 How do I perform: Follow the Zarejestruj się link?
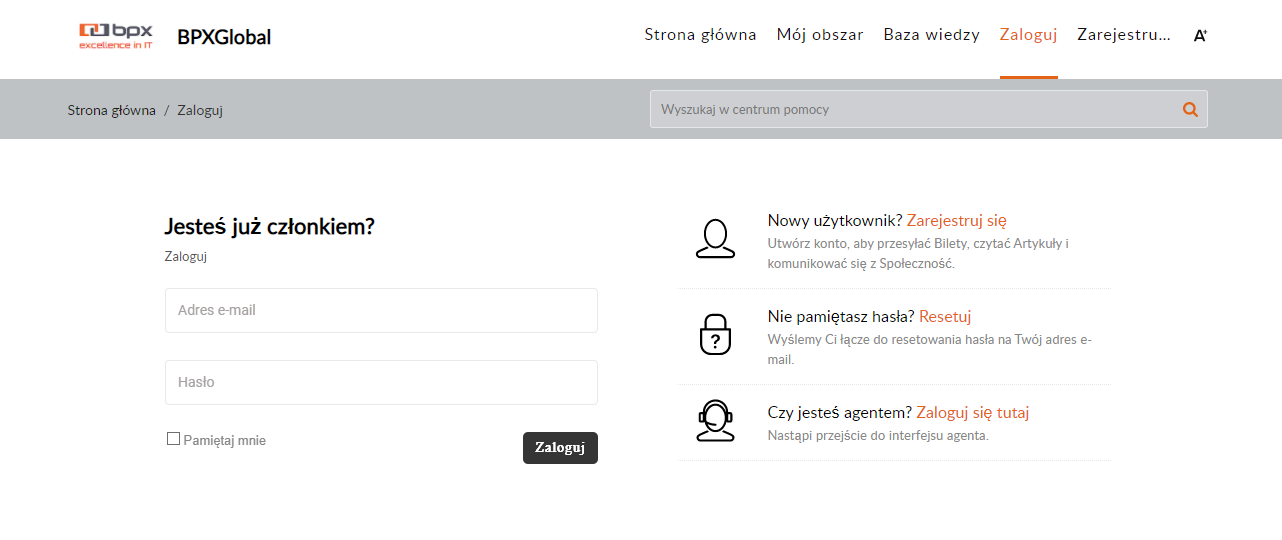click(x=956, y=220)
